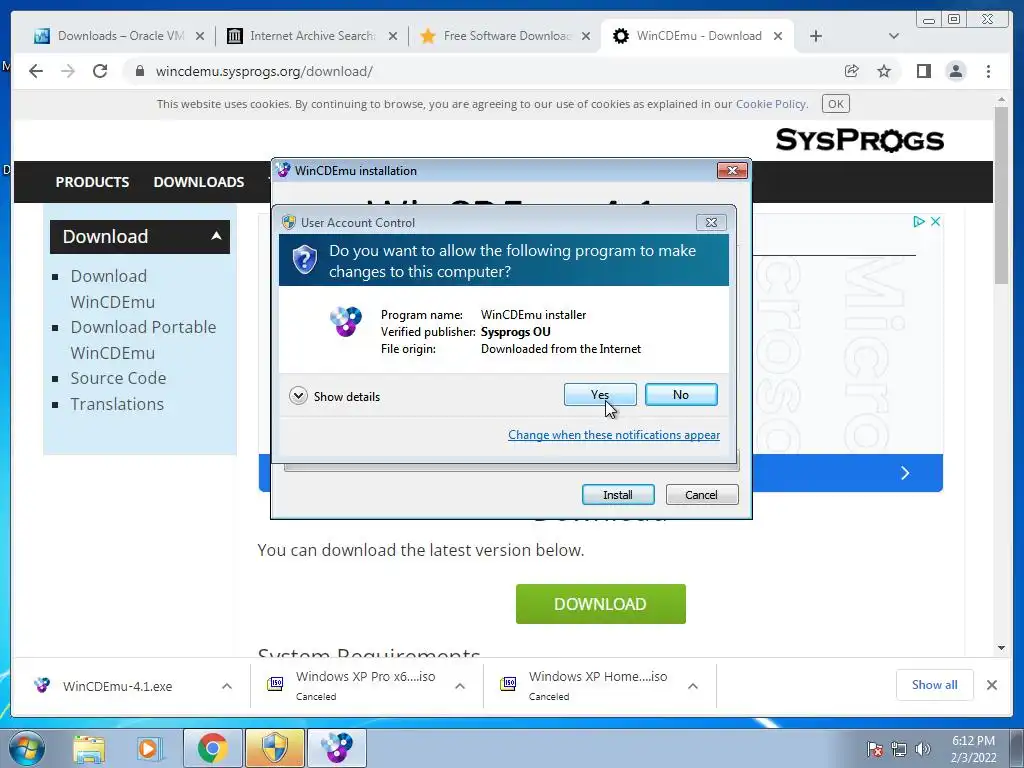Open Translations sidebar link
Viewport: 1024px width, 768px height.
[x=117, y=404]
